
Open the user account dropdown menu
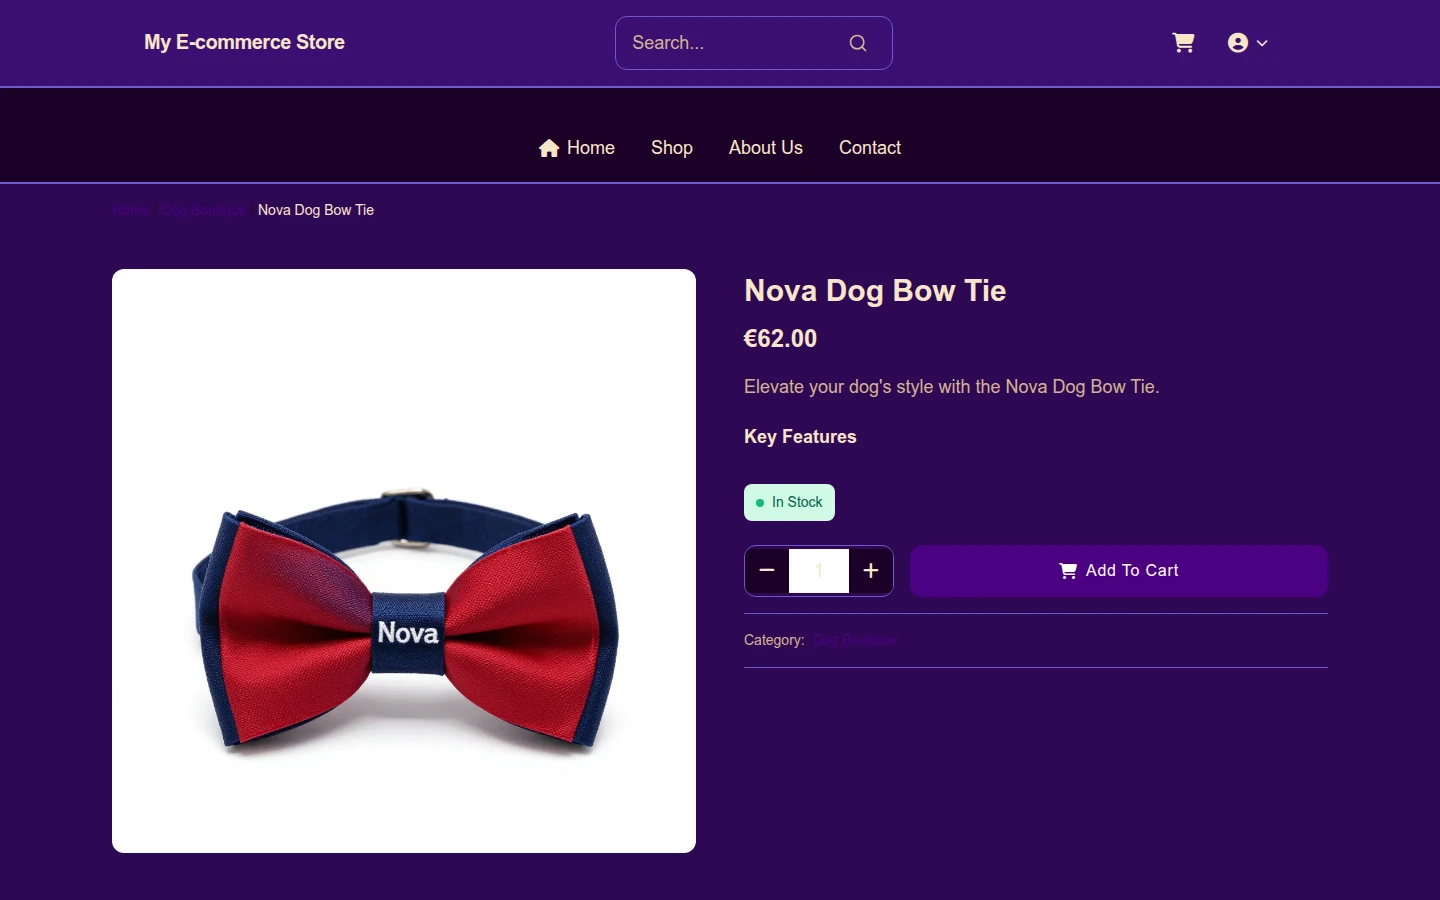point(1247,43)
